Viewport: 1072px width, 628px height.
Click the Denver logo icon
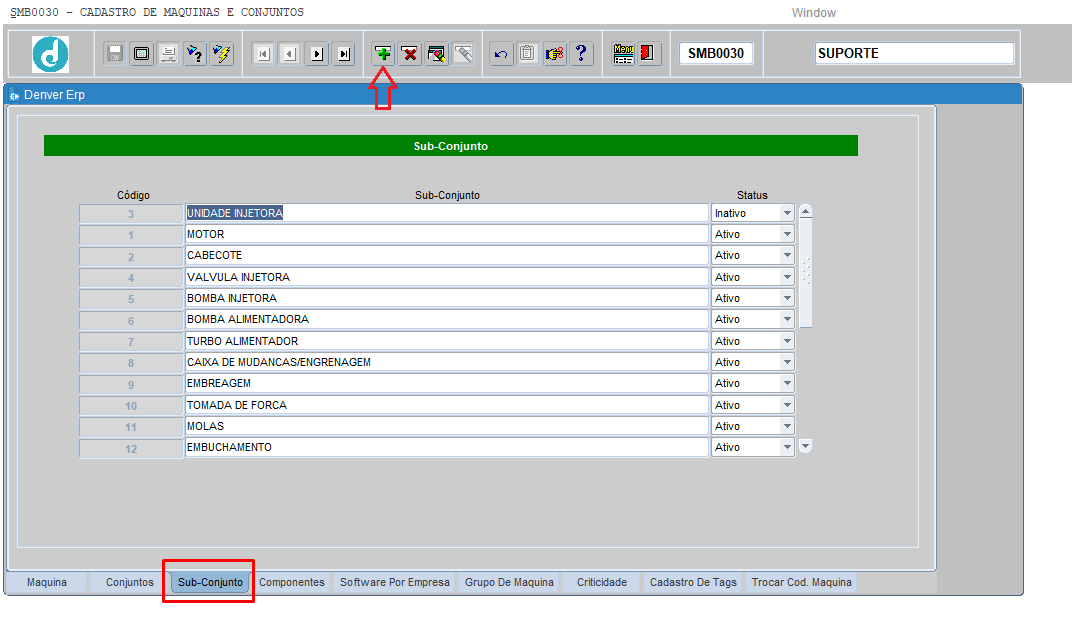click(x=51, y=54)
